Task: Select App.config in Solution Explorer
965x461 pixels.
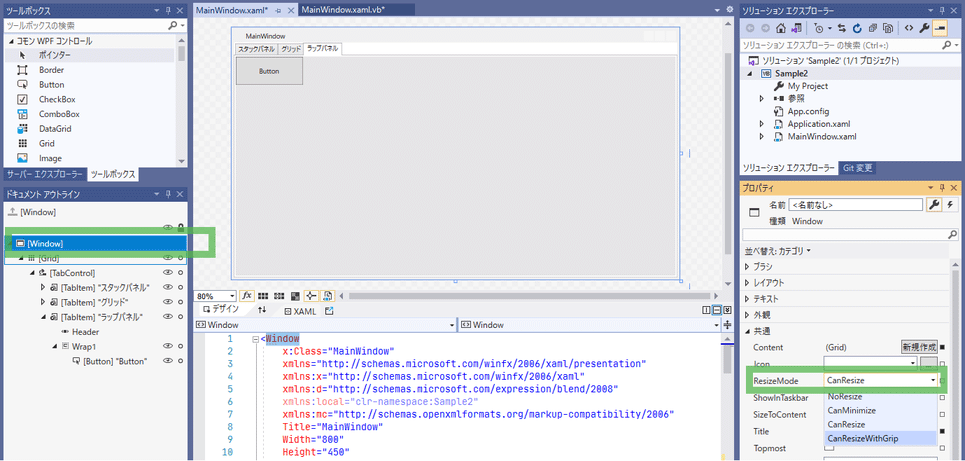Action: click(x=808, y=111)
